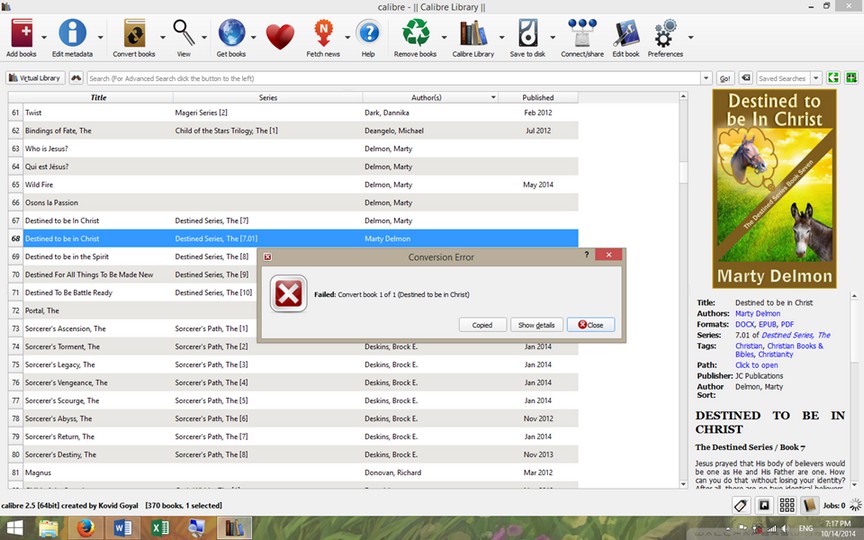
Task: Click the Go! search button
Action: pos(725,78)
